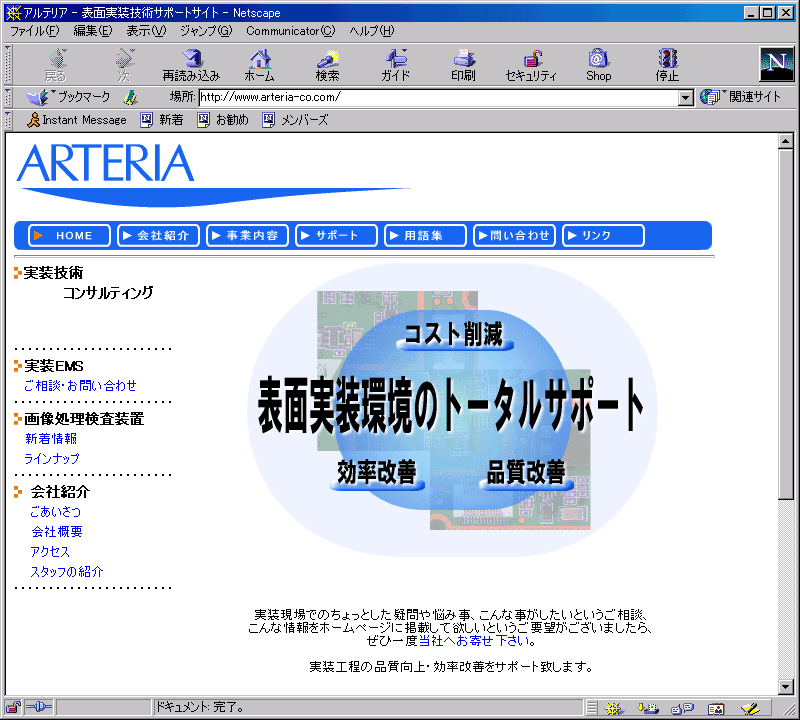Image resolution: width=800 pixels, height=720 pixels.
Task: Click the Shop toolbar icon
Action: coord(598,65)
